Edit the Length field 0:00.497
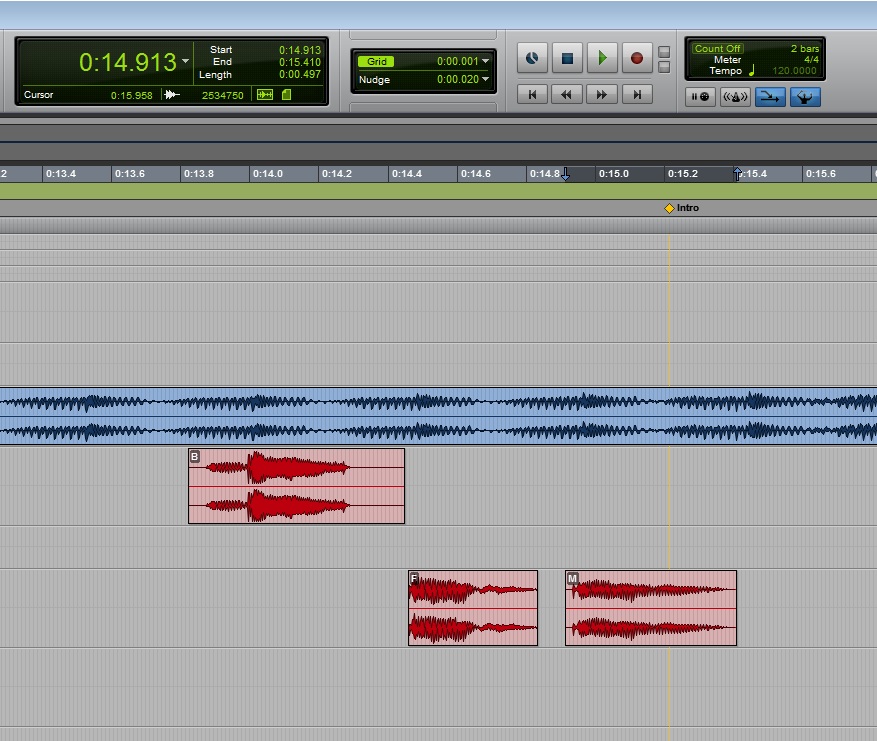The width and height of the screenshot is (877, 741). pos(300,74)
